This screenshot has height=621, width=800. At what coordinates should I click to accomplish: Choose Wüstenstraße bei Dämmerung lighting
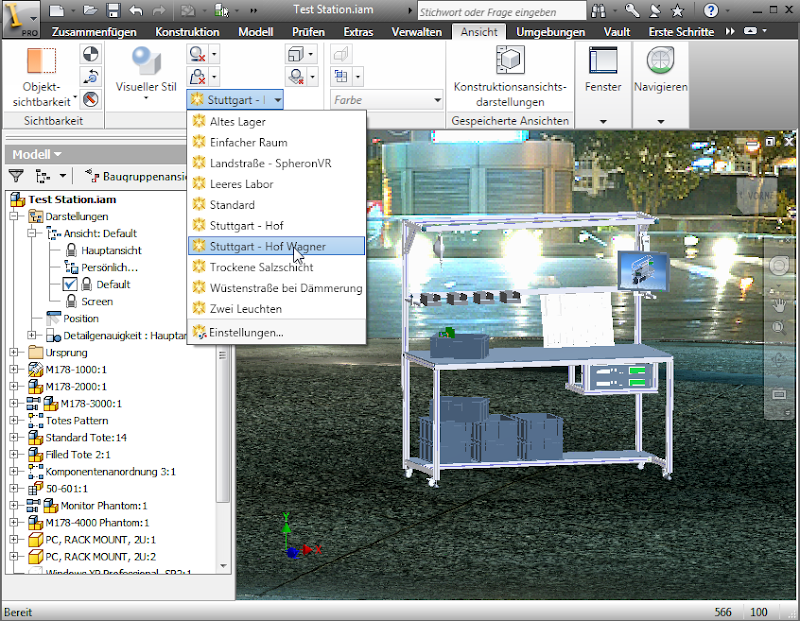(x=277, y=288)
